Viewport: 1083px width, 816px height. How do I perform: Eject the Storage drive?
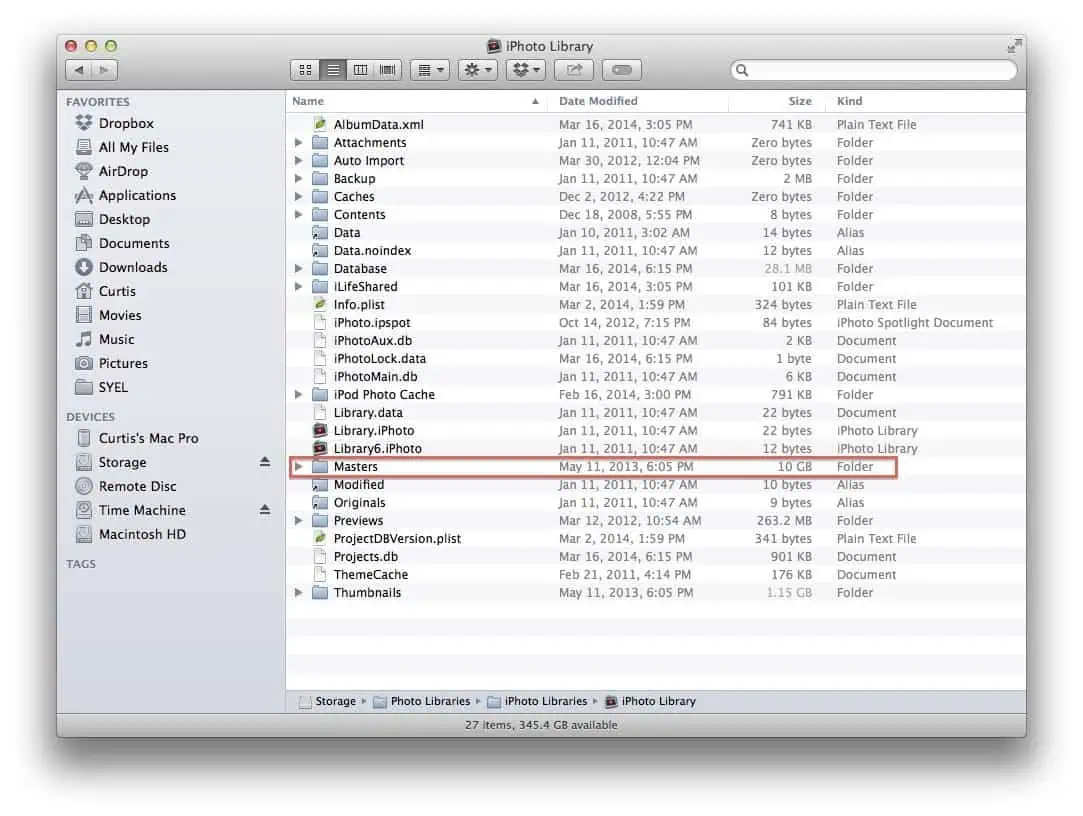point(265,462)
